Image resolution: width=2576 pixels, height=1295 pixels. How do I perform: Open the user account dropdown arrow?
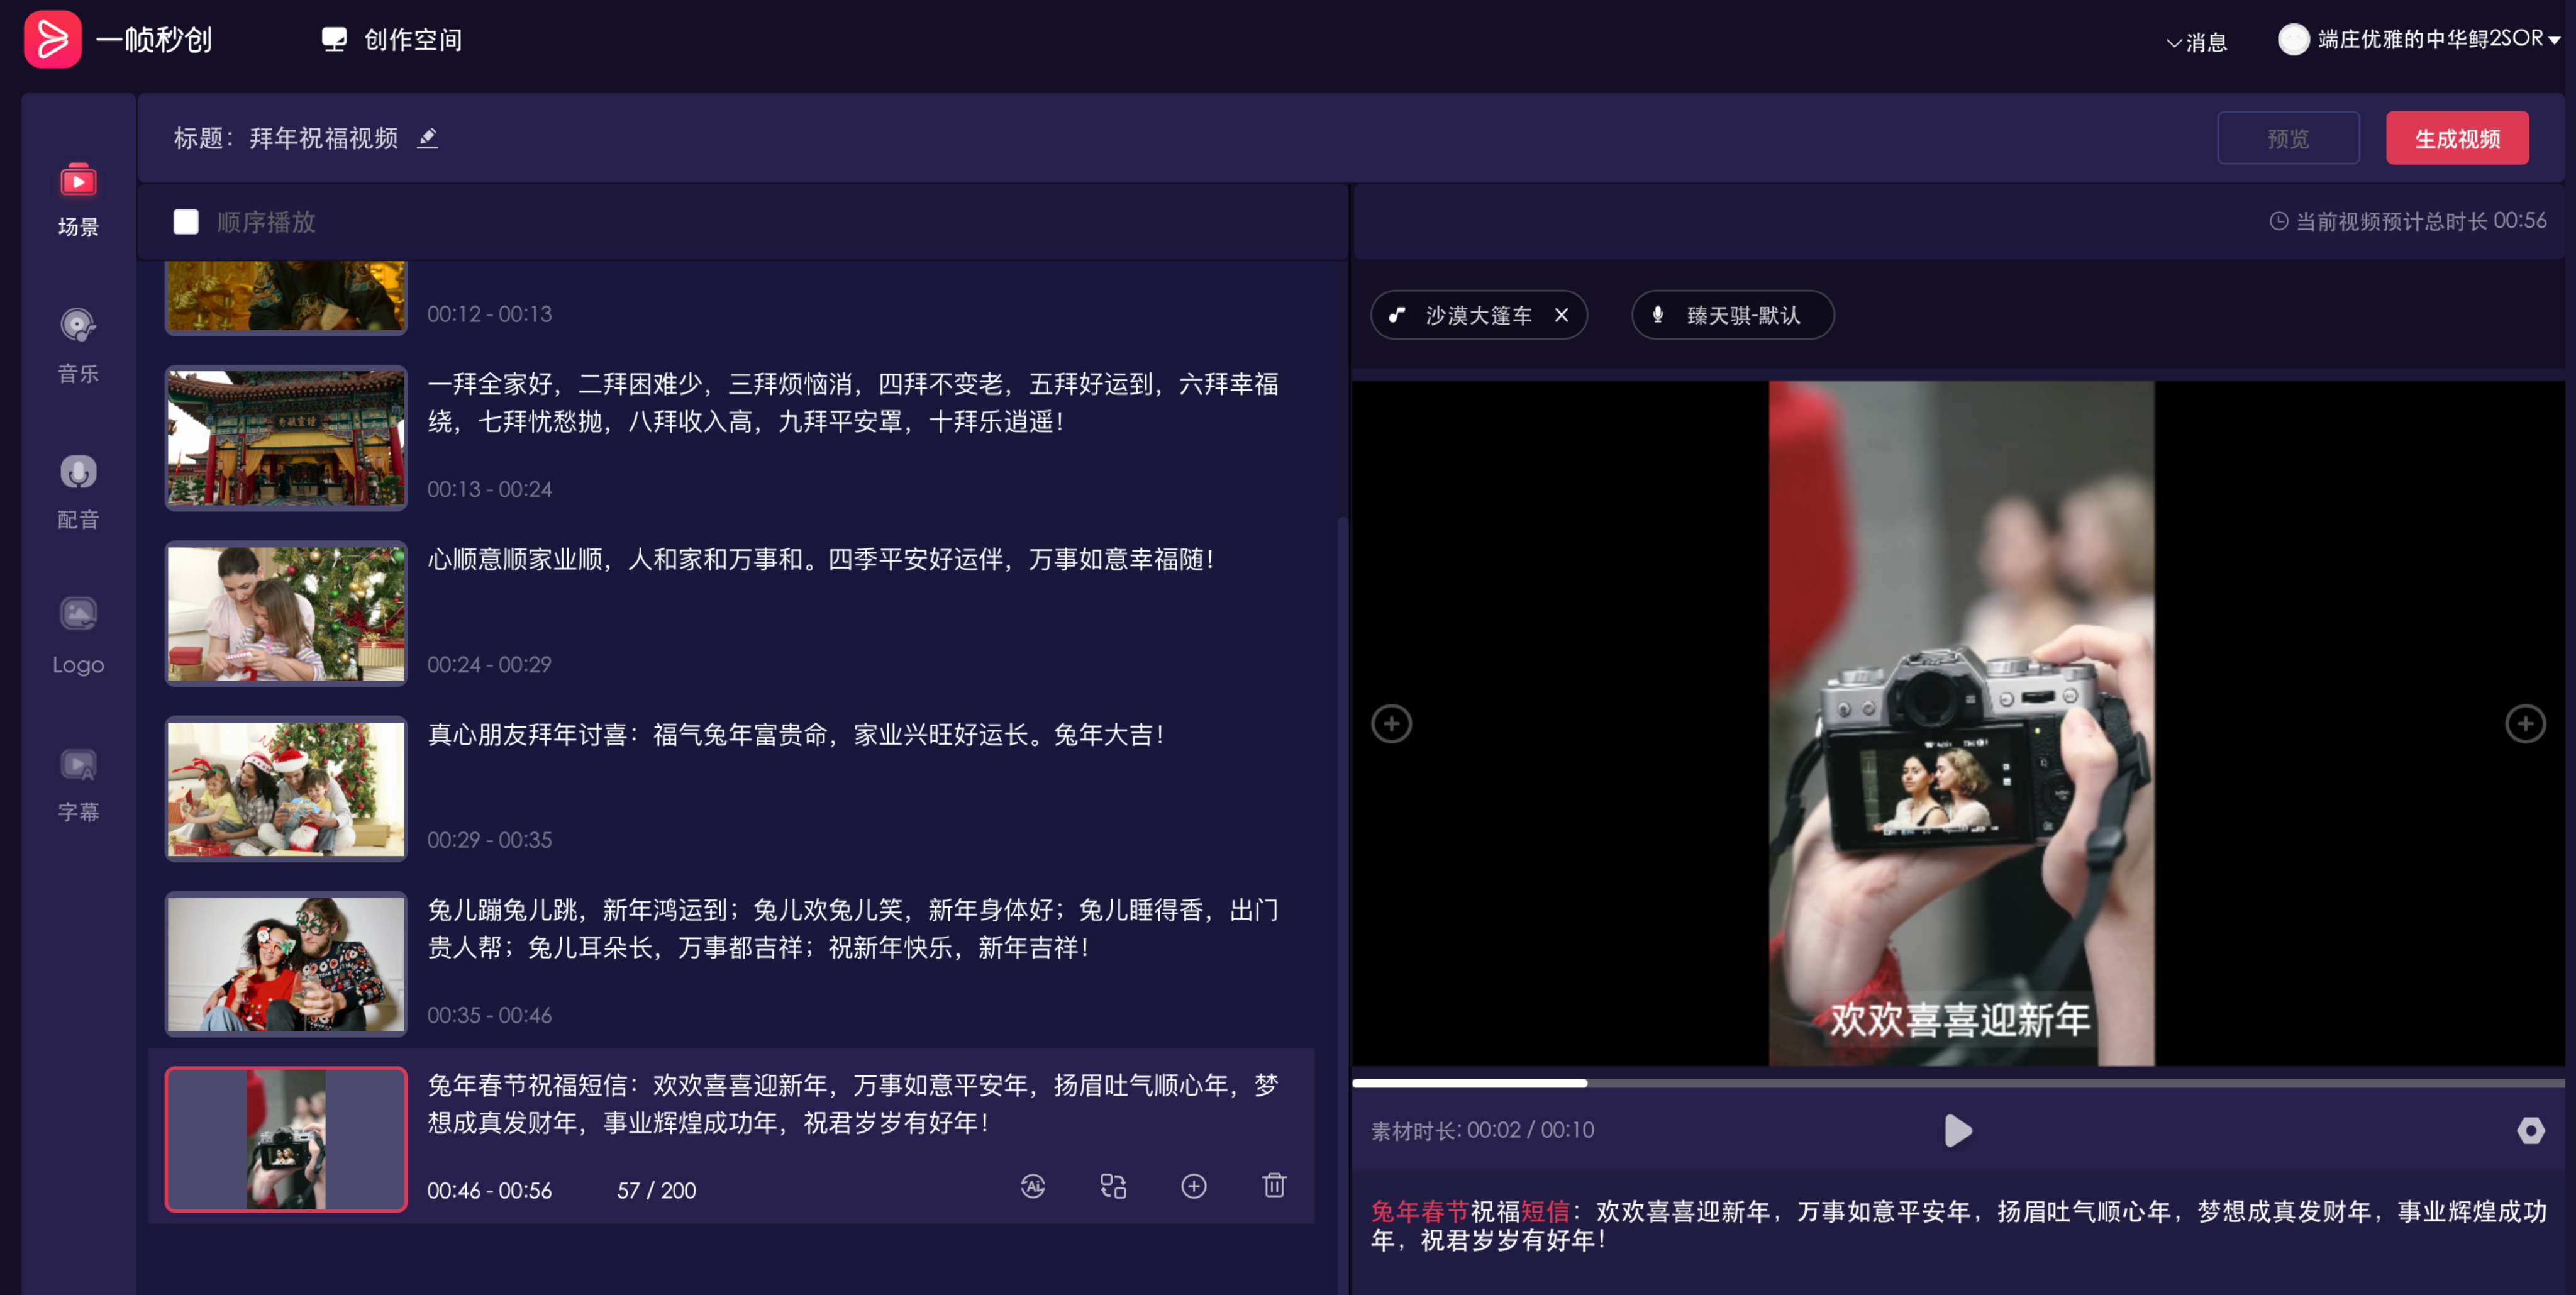click(2554, 41)
